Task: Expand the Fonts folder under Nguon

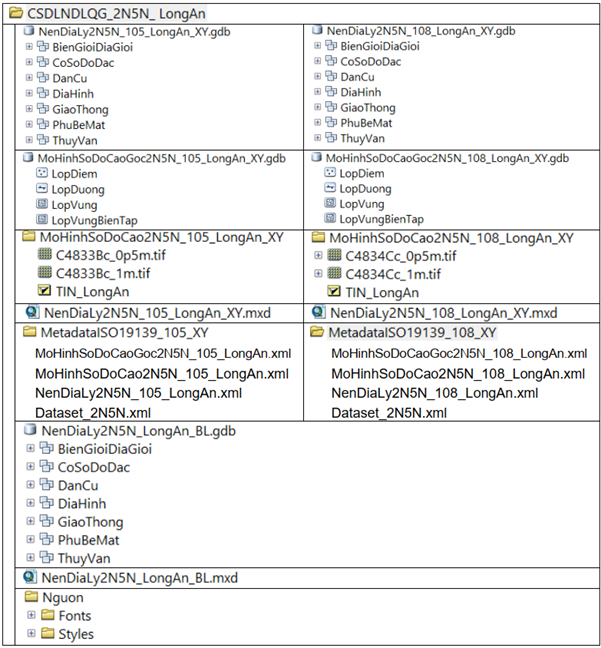Action: pos(31,616)
